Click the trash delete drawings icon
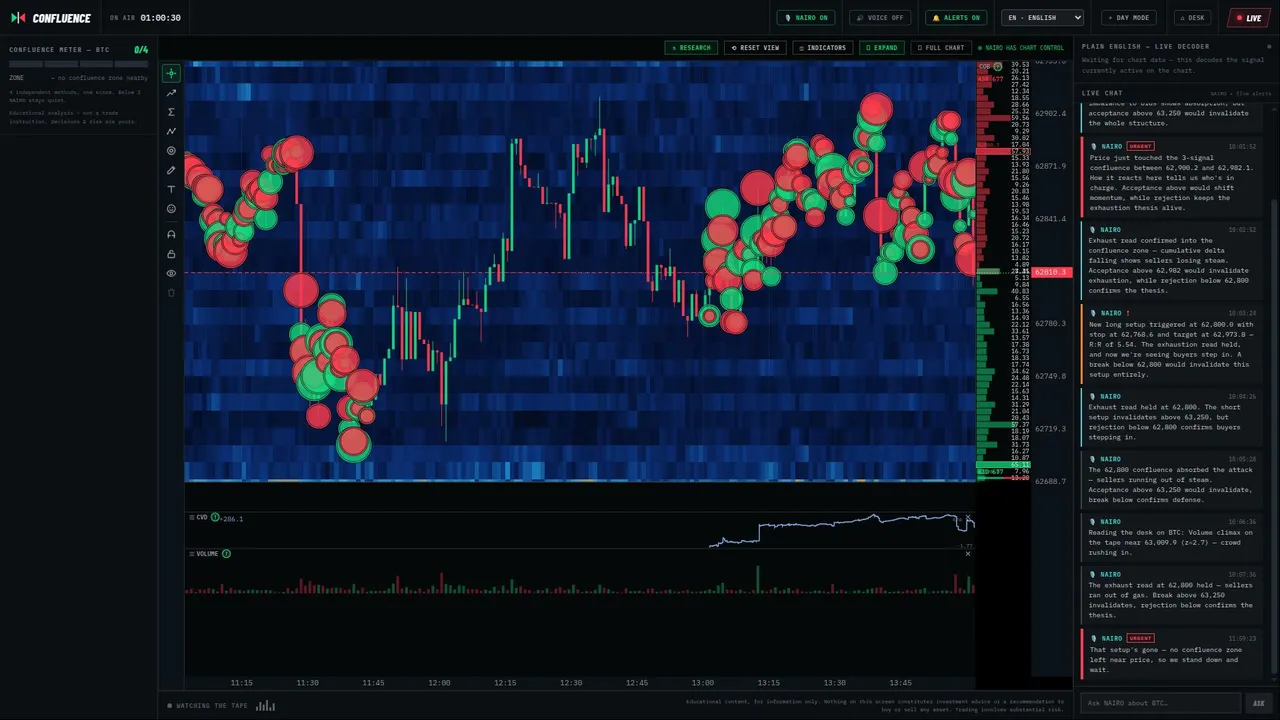The width and height of the screenshot is (1280, 720). 171,293
